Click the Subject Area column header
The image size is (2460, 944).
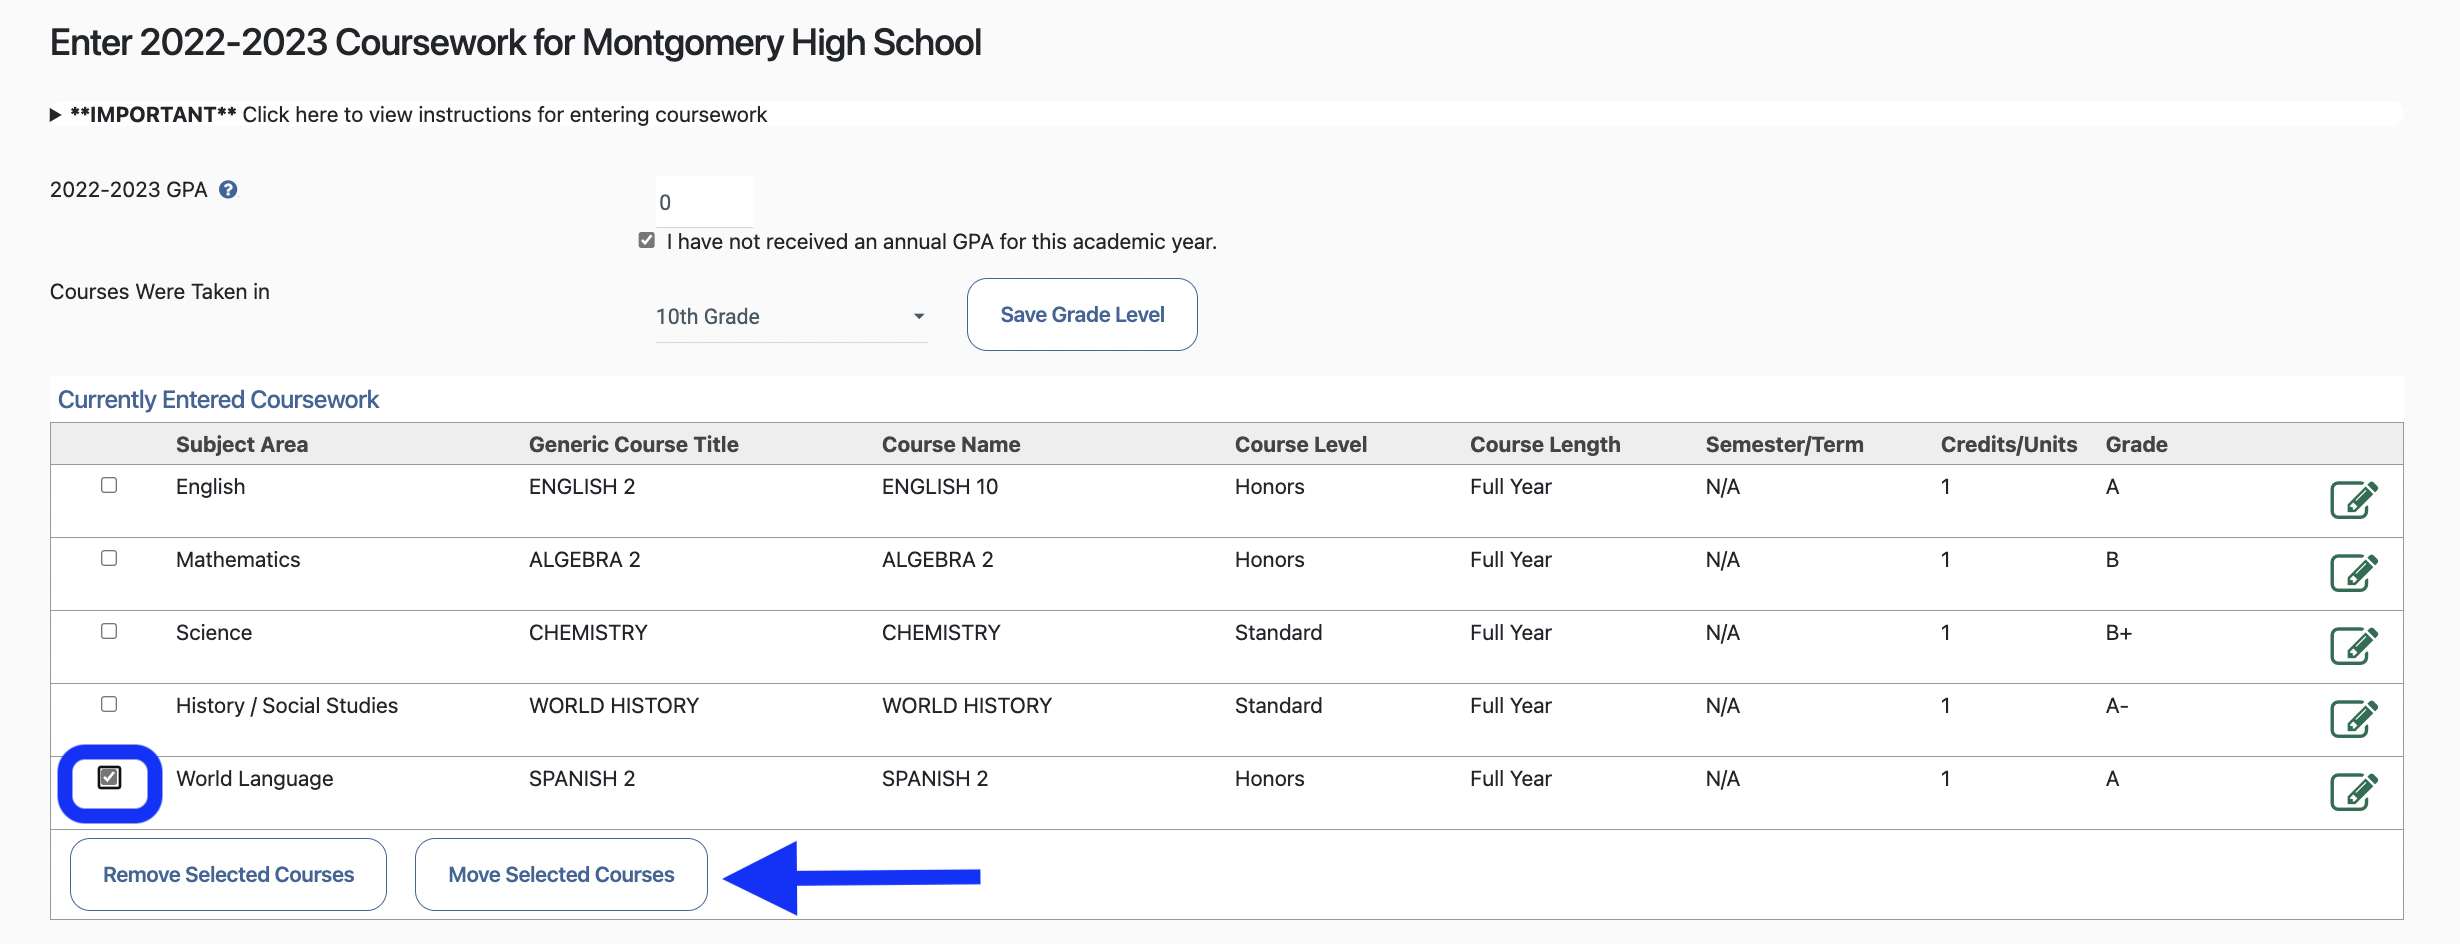[242, 445]
